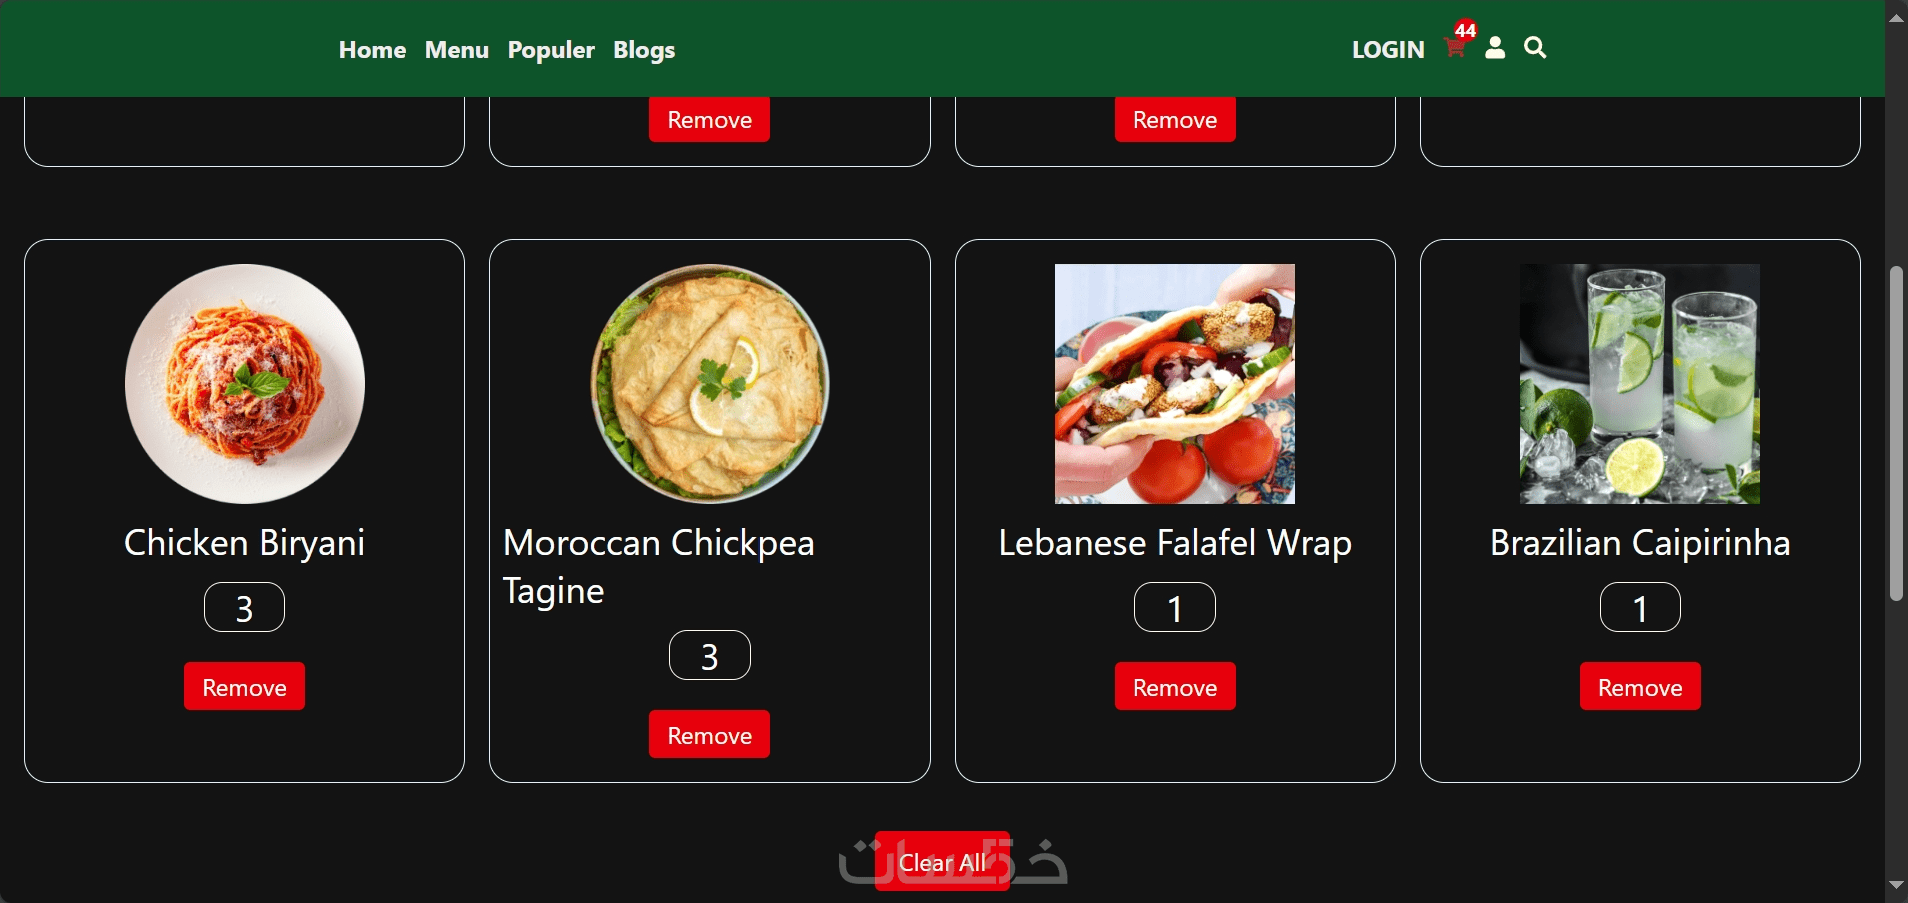This screenshot has height=903, width=1908.
Task: Remove Chicken Biryani from cart
Action: click(244, 686)
